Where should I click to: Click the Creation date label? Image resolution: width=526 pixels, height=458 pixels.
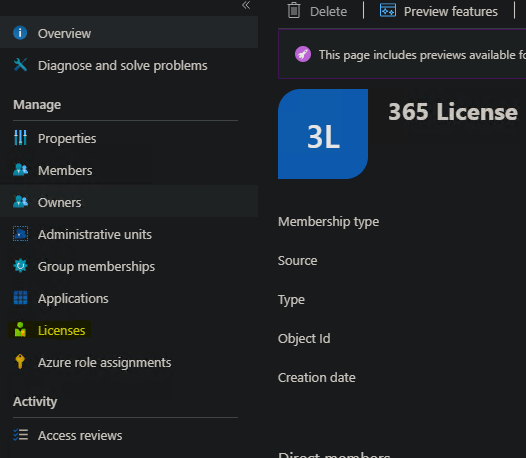[x=317, y=377]
